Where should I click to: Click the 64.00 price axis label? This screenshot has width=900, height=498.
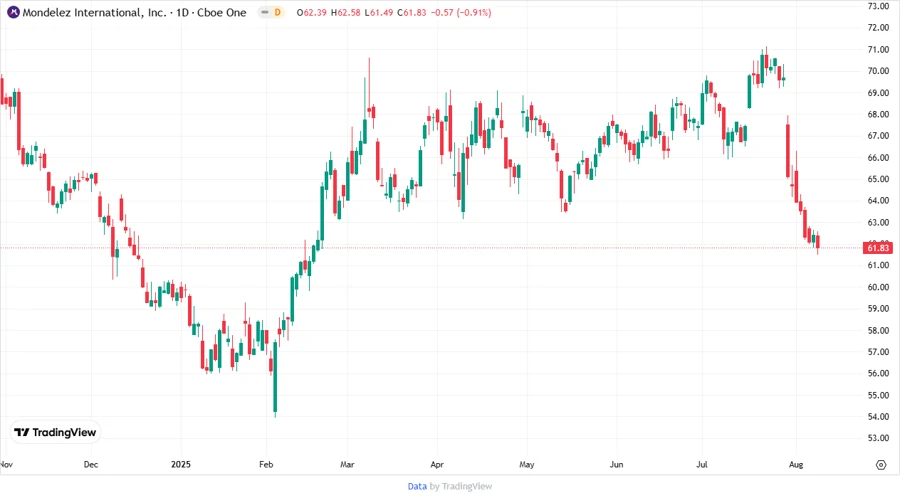tap(878, 200)
